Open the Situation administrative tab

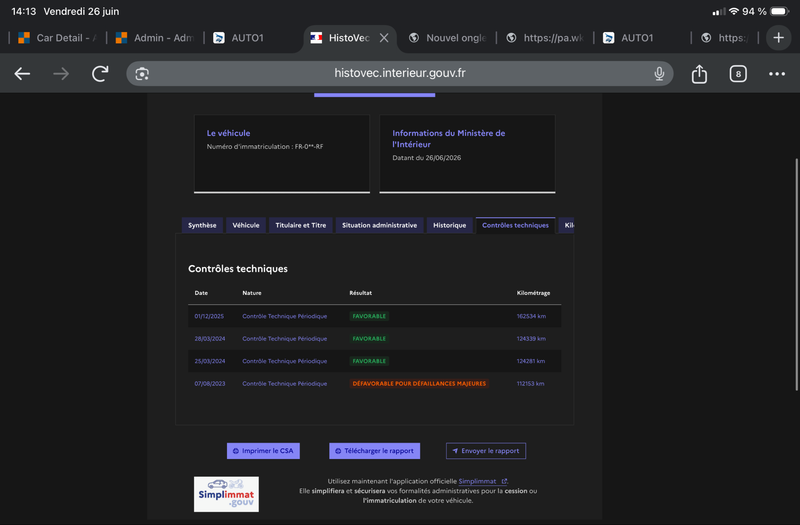[x=379, y=225]
